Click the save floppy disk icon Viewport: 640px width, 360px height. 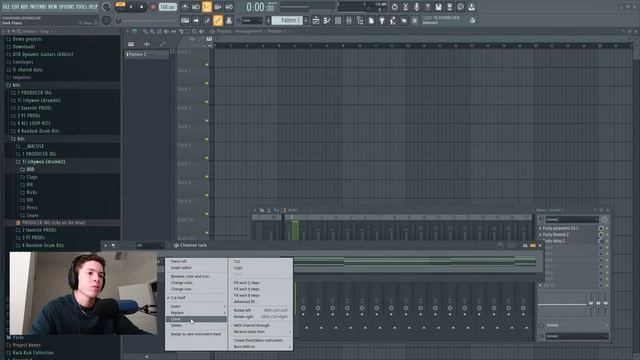click(438, 7)
